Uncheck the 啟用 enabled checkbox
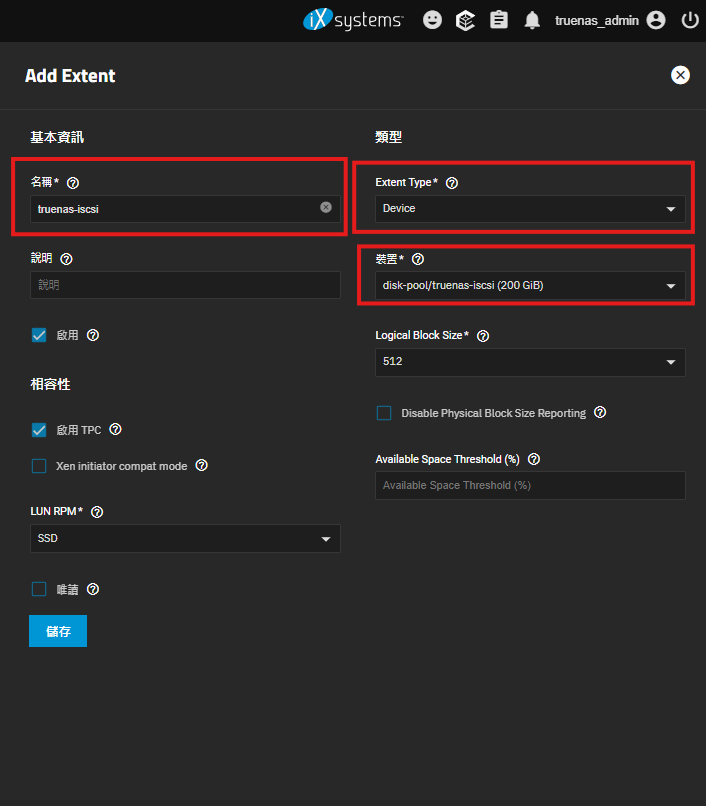 (39, 336)
